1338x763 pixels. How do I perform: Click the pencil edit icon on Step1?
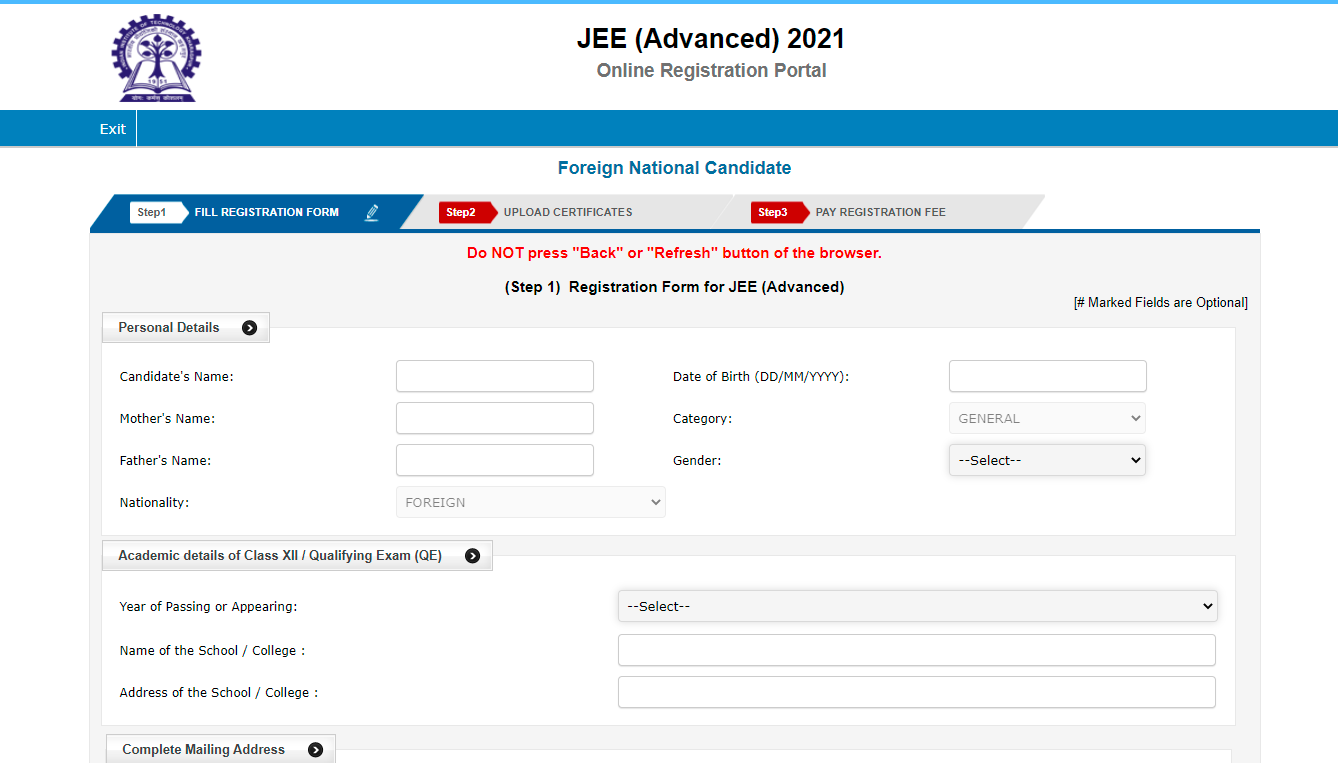[371, 212]
